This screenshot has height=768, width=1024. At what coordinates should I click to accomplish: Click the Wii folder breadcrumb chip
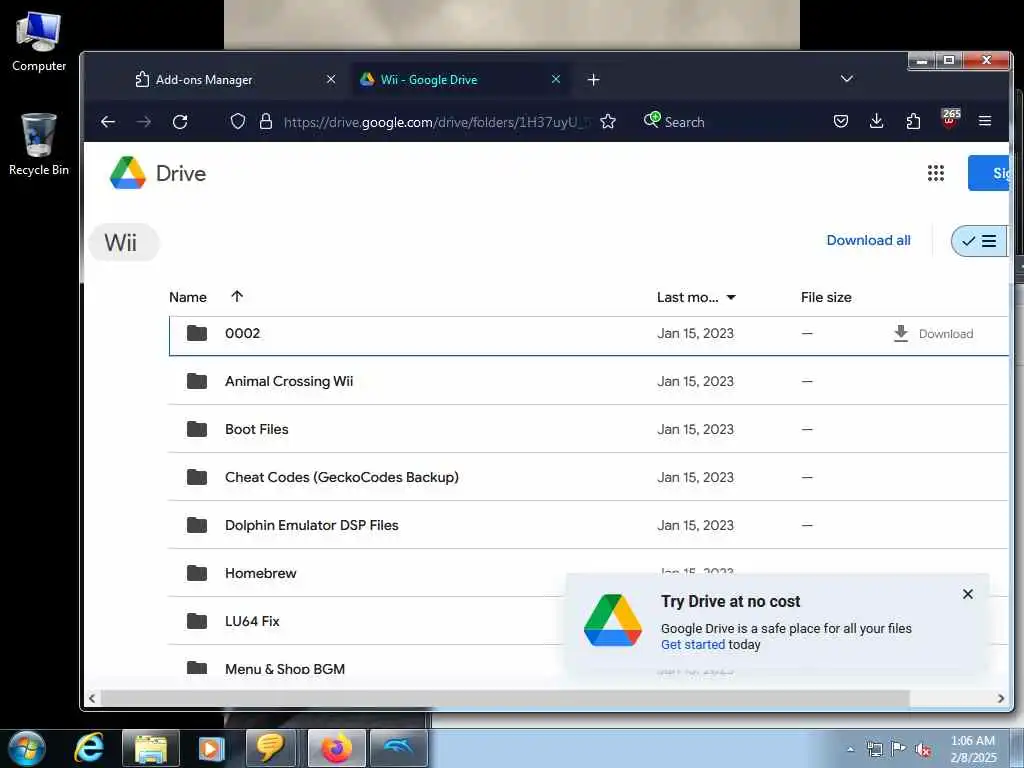123,242
